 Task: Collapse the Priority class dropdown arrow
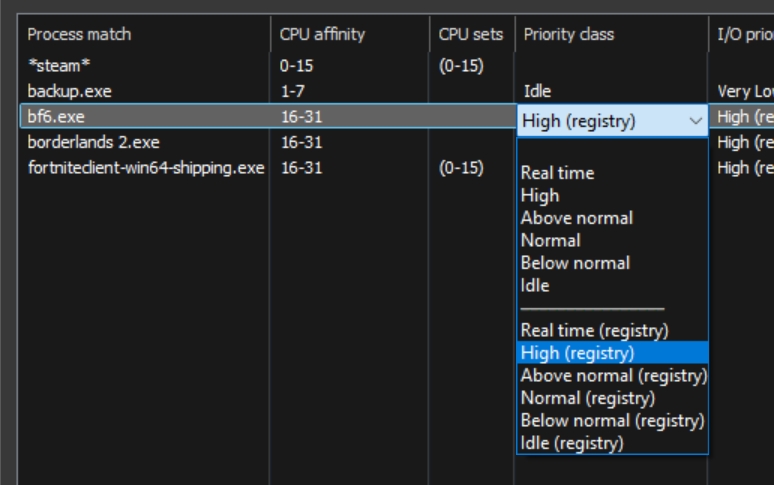(x=696, y=121)
